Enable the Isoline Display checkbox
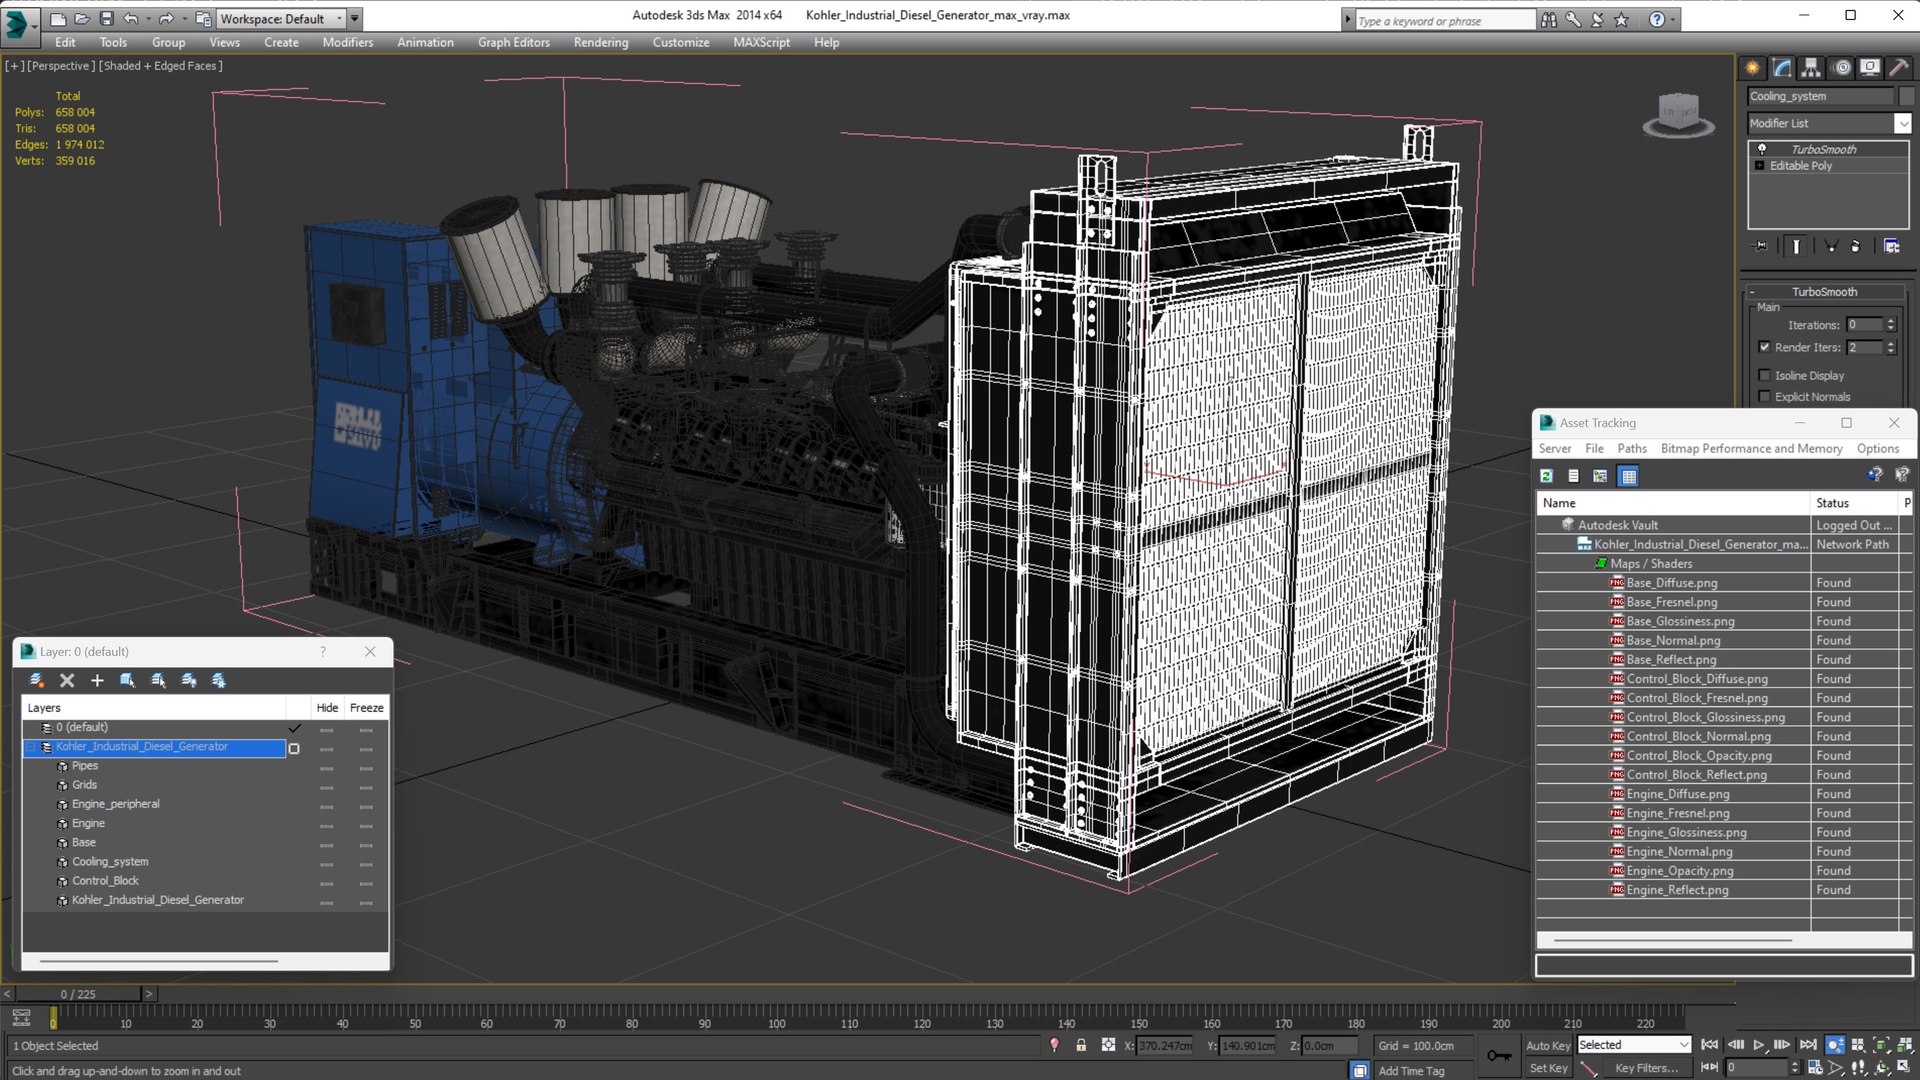Screen dimensions: 1920x1080 coord(1765,376)
